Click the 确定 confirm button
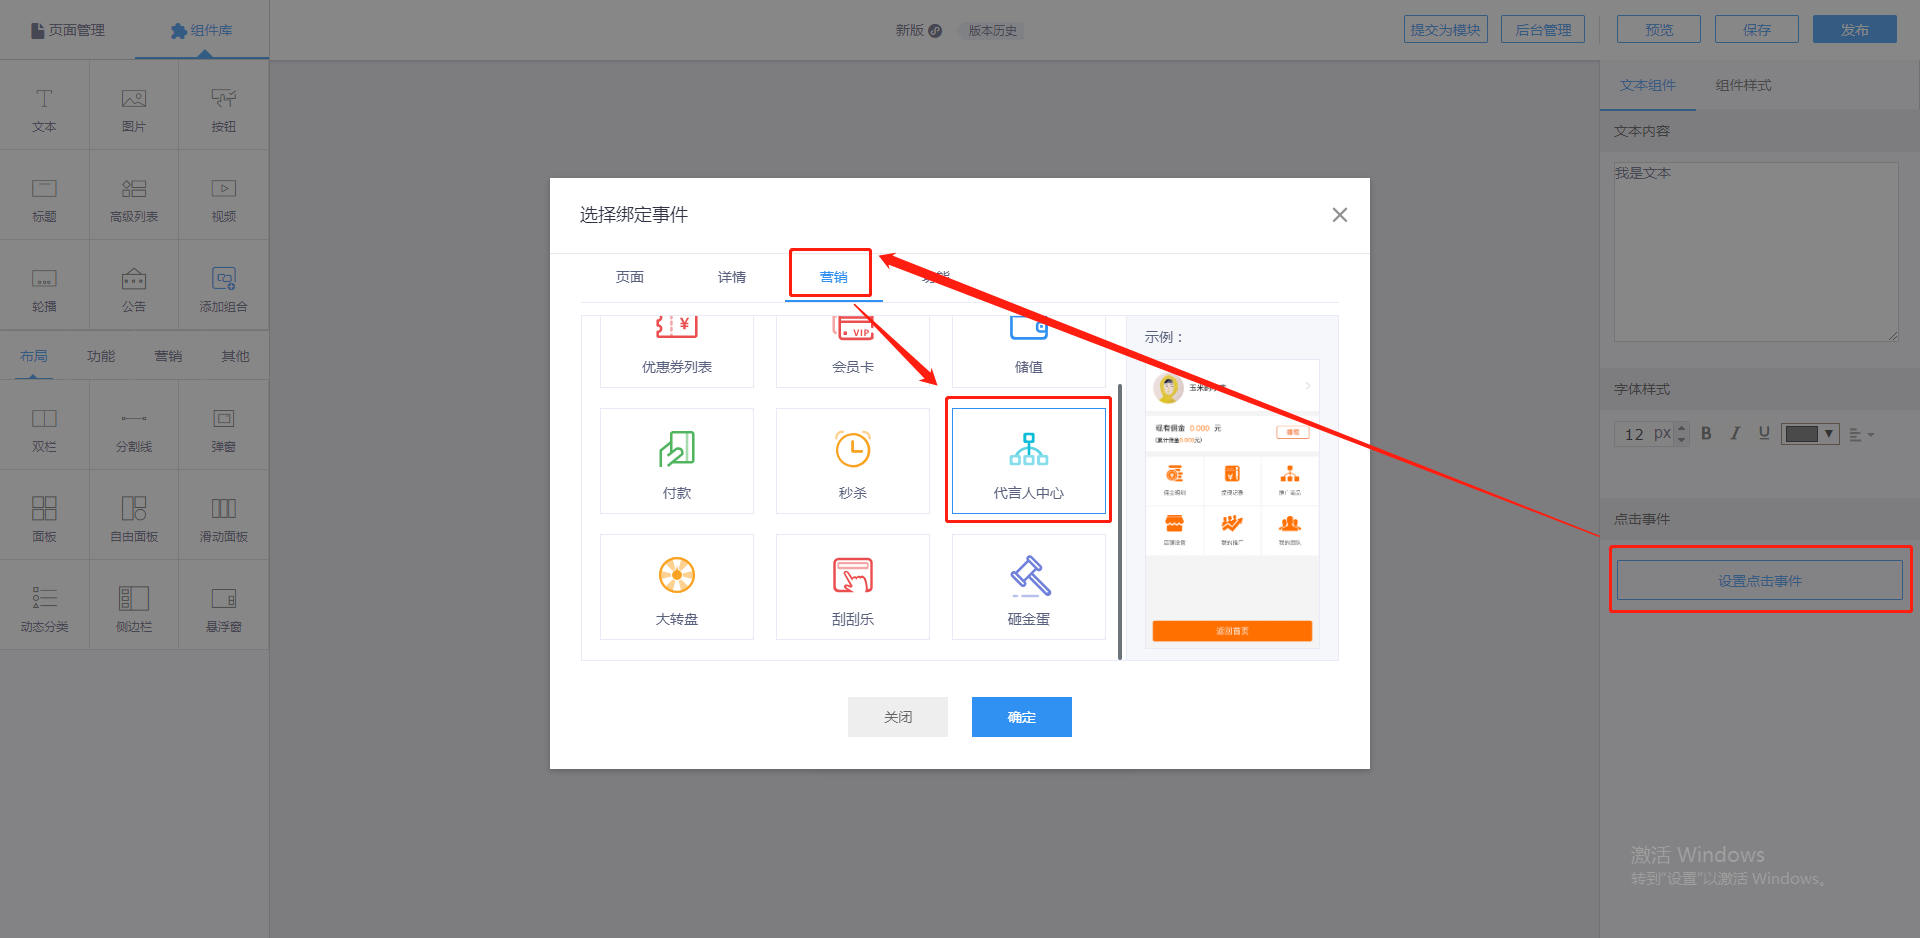 click(x=1021, y=717)
